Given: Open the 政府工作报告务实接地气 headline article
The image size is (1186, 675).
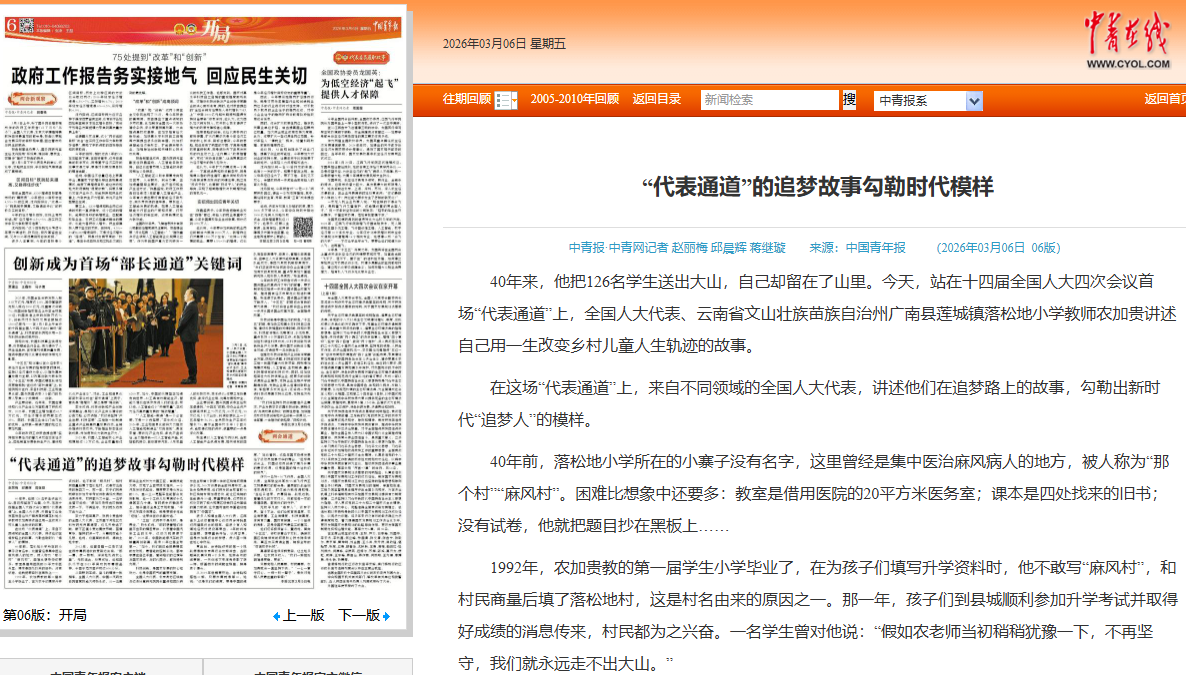Looking at the screenshot, I should click(x=159, y=76).
